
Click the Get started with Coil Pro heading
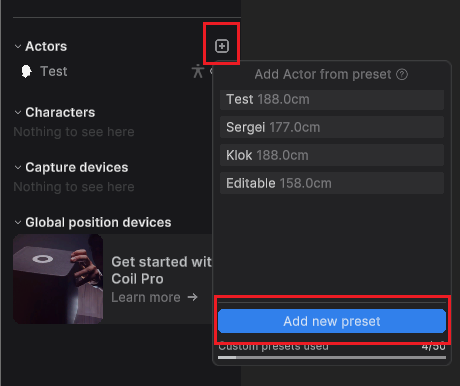pos(161,270)
